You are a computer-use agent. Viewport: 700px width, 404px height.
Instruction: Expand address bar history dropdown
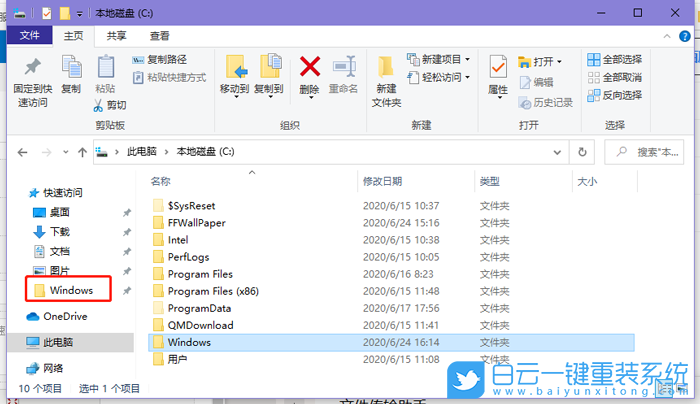click(557, 152)
